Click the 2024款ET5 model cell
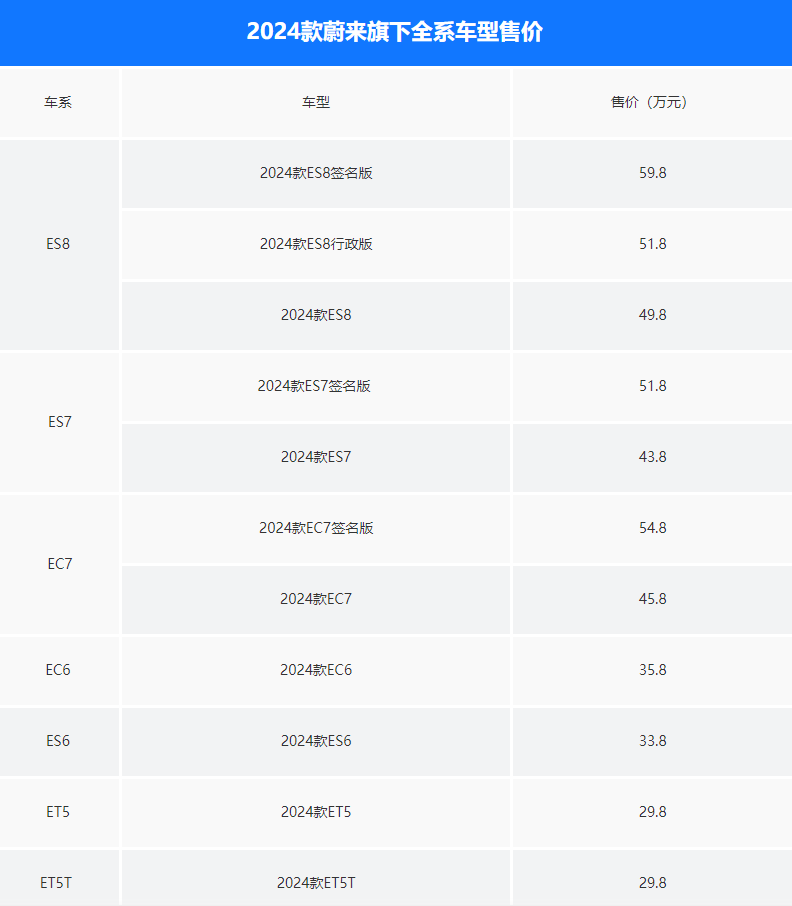Viewport: 792px width, 906px height. point(316,812)
